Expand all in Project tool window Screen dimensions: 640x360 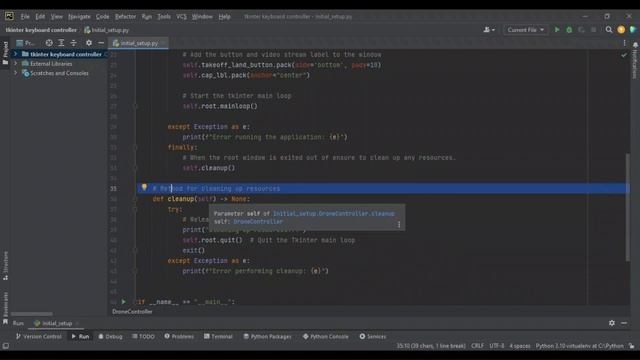61,43
